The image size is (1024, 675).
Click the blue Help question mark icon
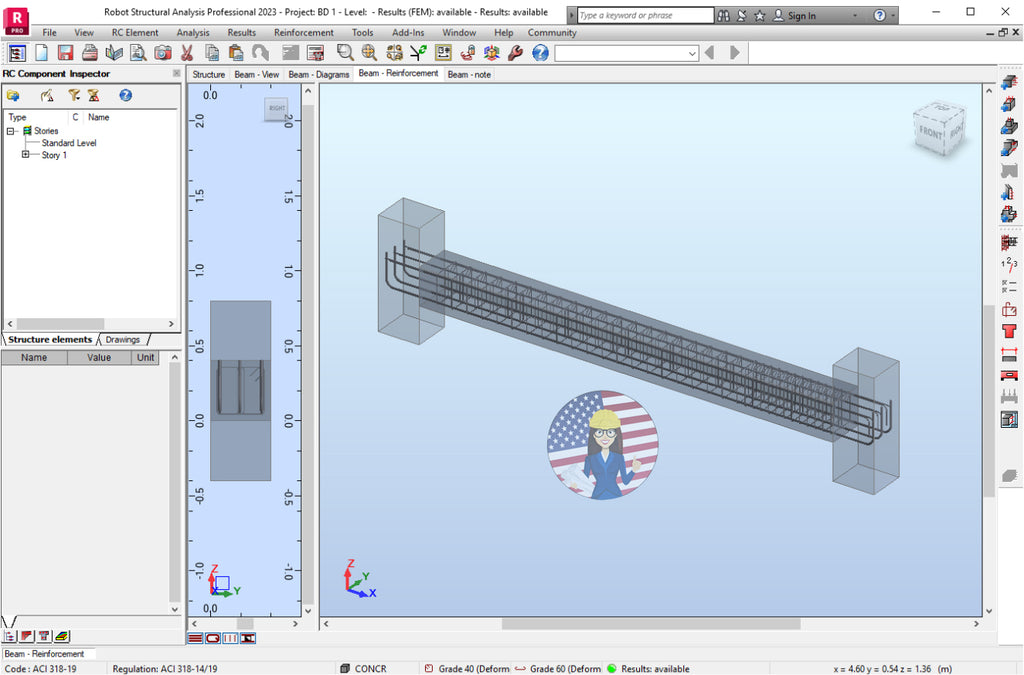(x=538, y=52)
